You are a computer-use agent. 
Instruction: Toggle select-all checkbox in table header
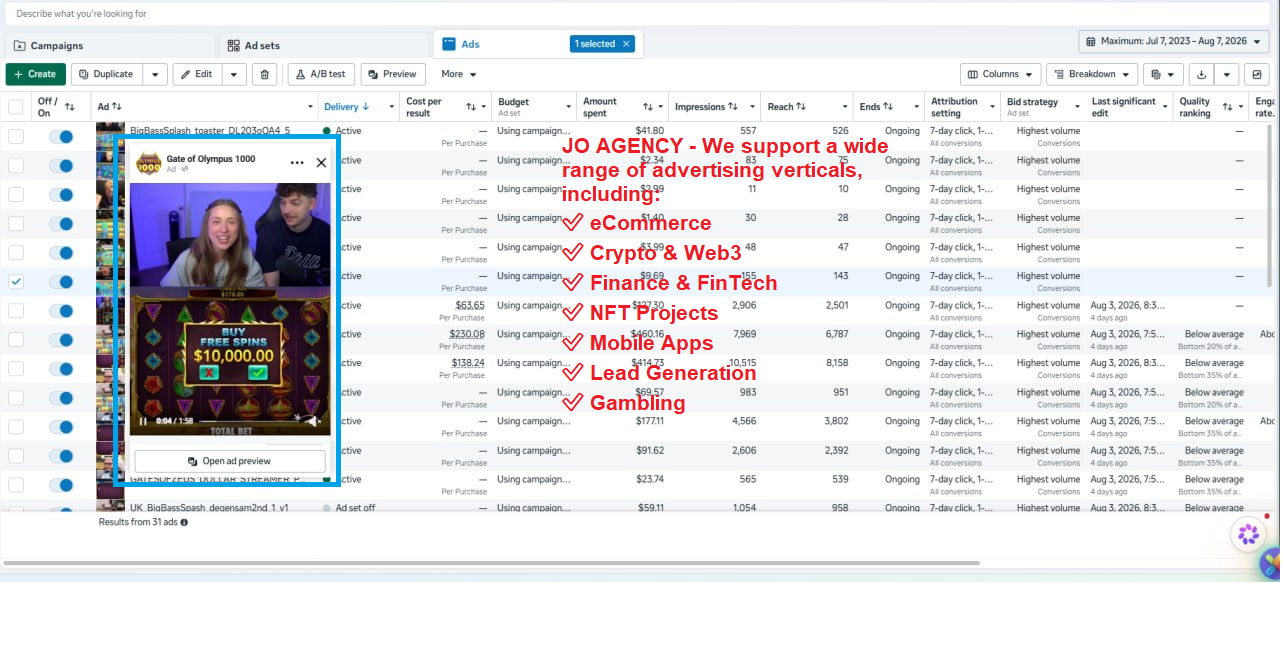tap(16, 107)
